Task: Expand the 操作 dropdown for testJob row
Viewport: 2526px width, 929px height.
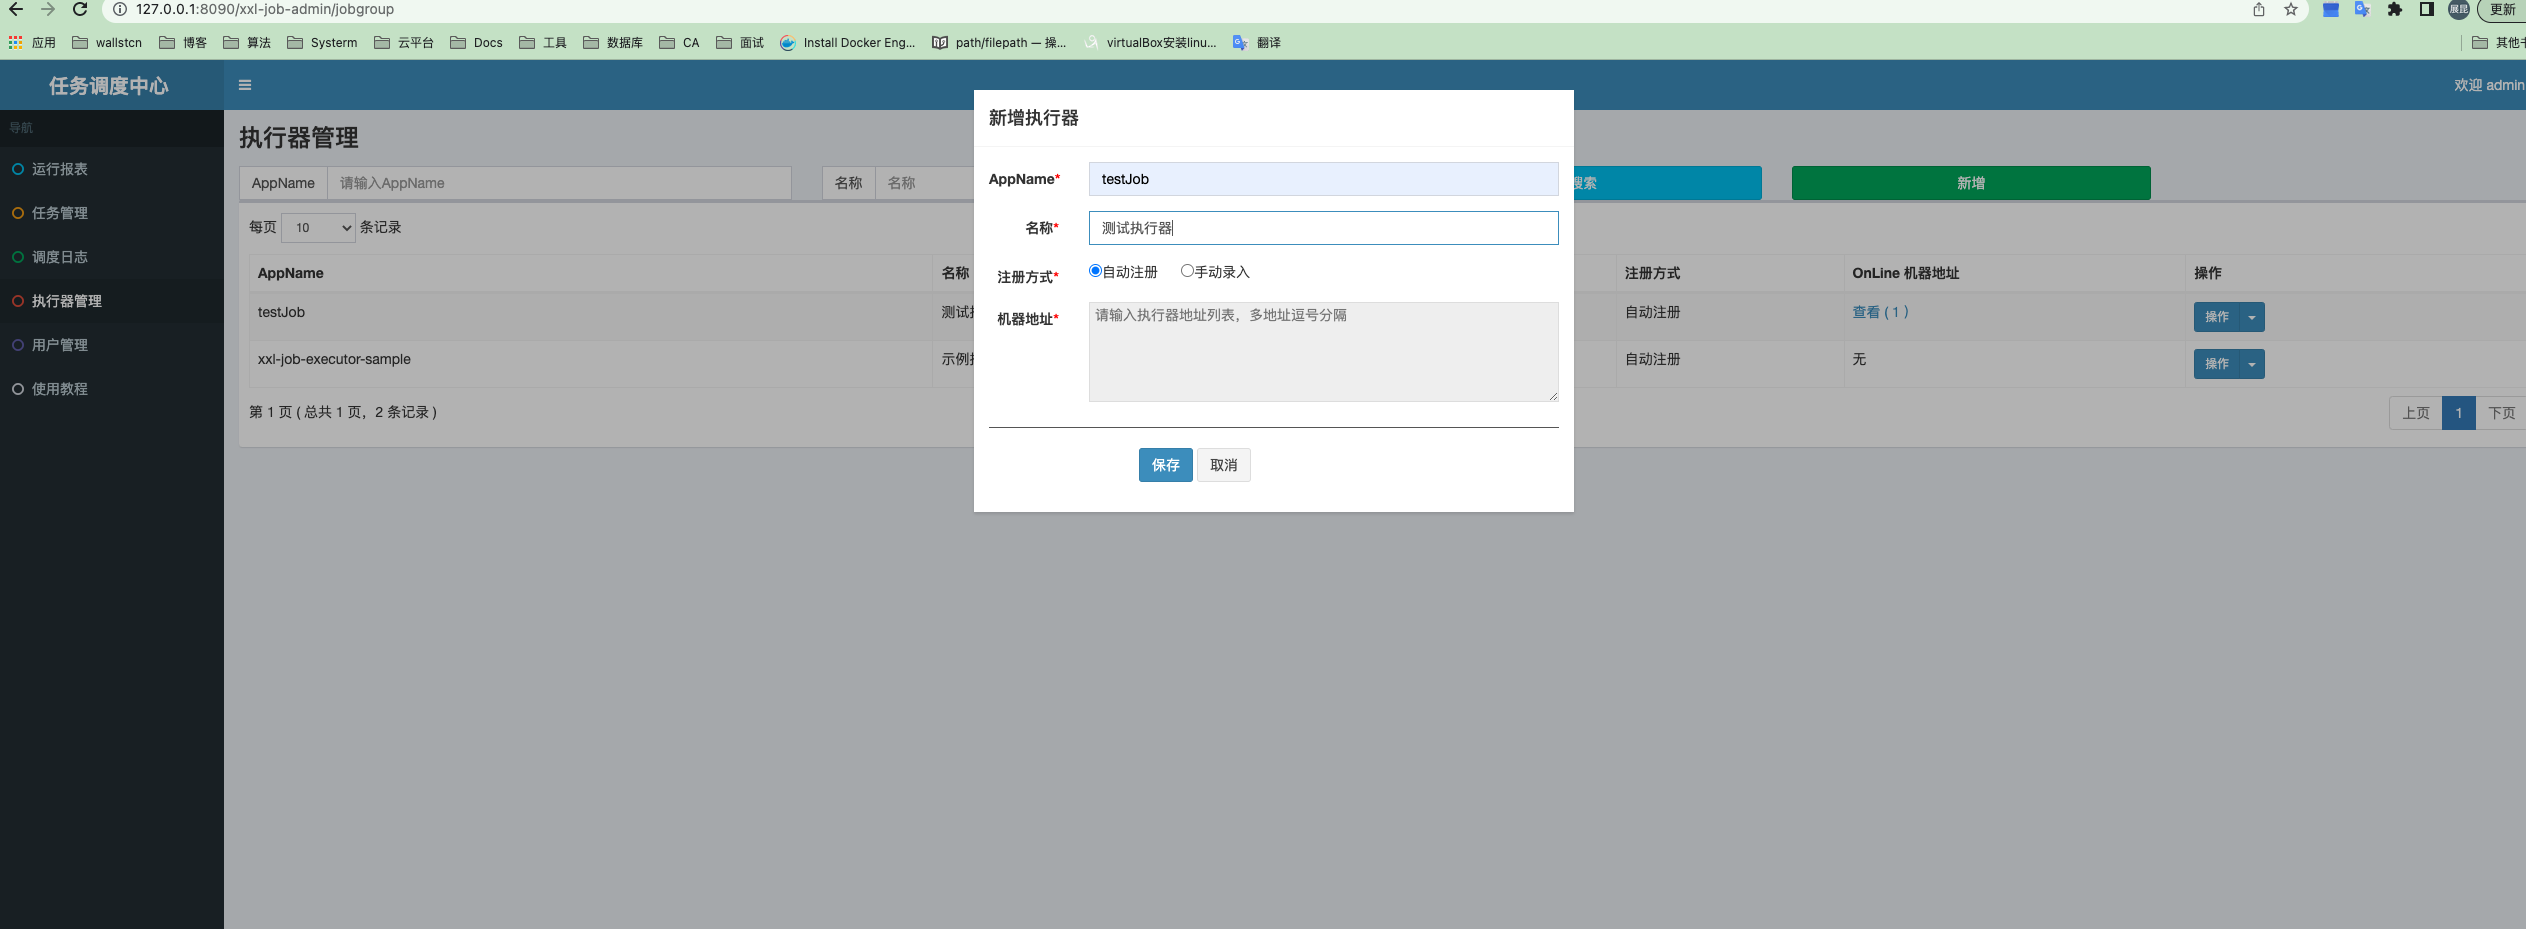Action: (x=2251, y=317)
